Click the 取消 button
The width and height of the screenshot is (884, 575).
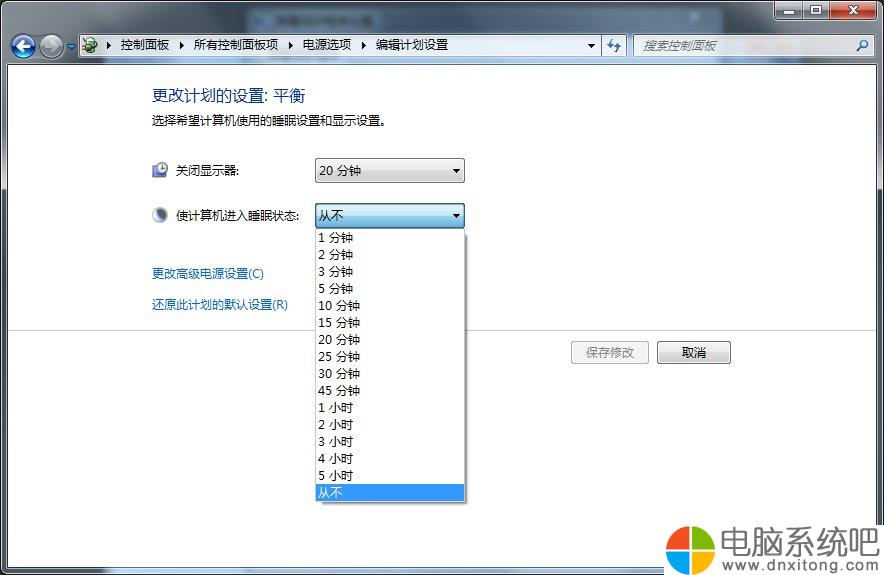(693, 353)
